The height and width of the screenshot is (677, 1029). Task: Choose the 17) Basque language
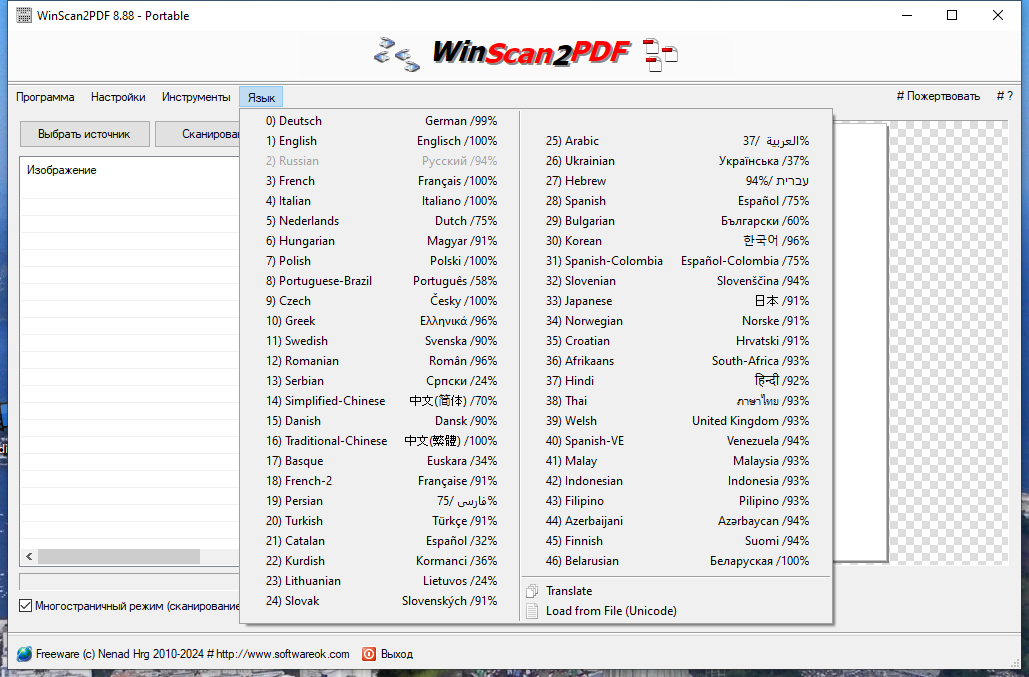[x=381, y=461]
